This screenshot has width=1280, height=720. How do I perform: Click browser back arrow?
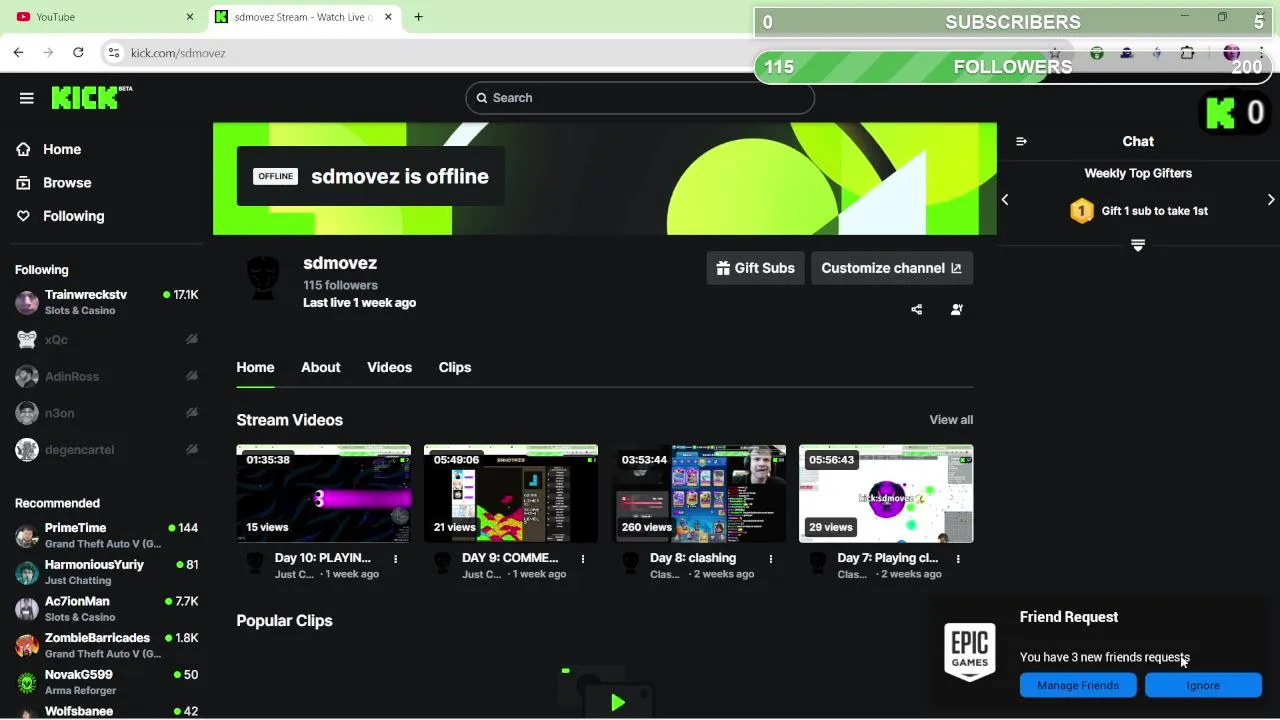18,53
